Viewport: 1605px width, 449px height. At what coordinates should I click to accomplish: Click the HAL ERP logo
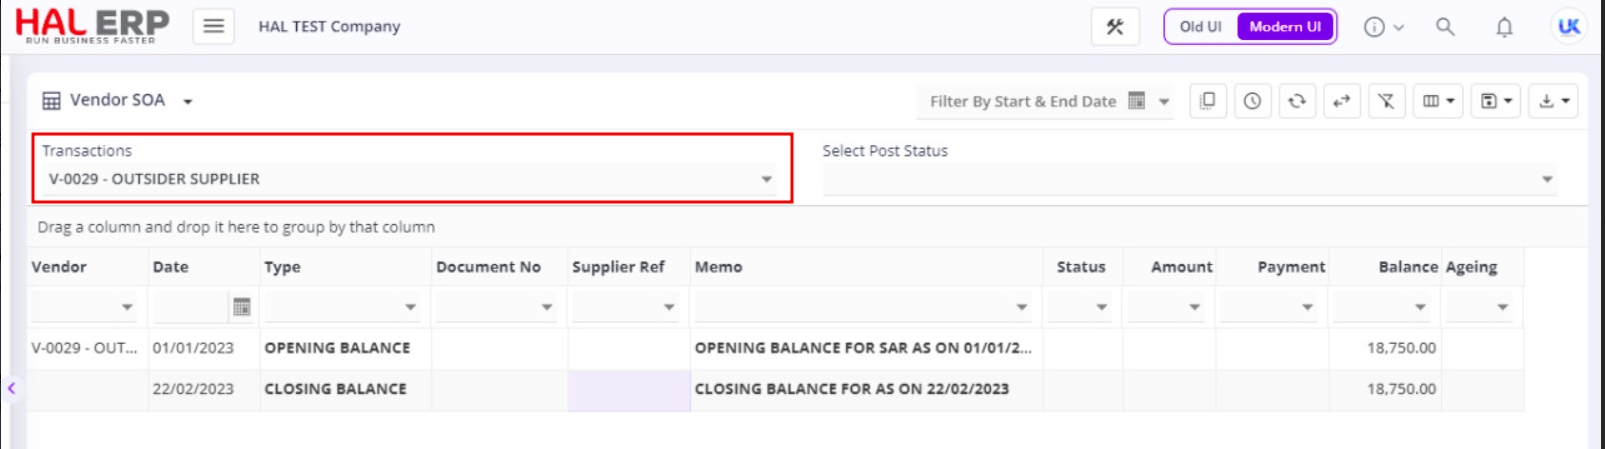(x=92, y=26)
